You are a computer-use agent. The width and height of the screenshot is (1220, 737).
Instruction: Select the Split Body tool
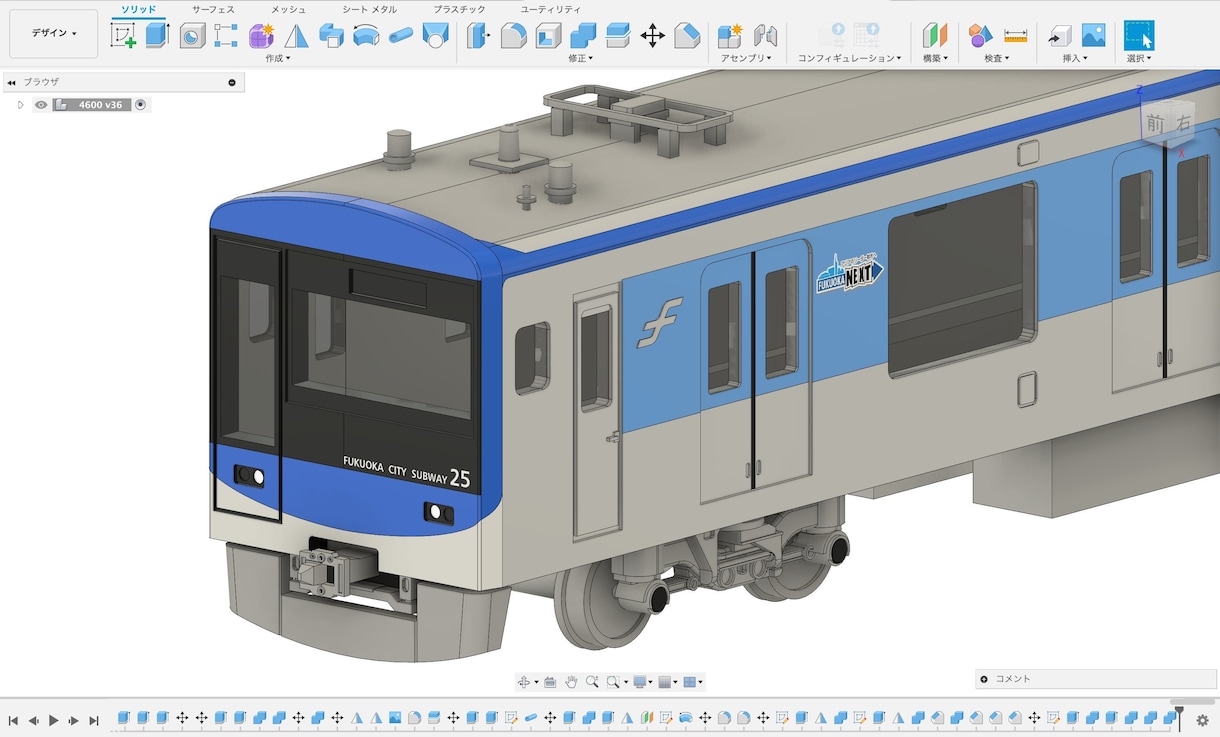click(618, 36)
